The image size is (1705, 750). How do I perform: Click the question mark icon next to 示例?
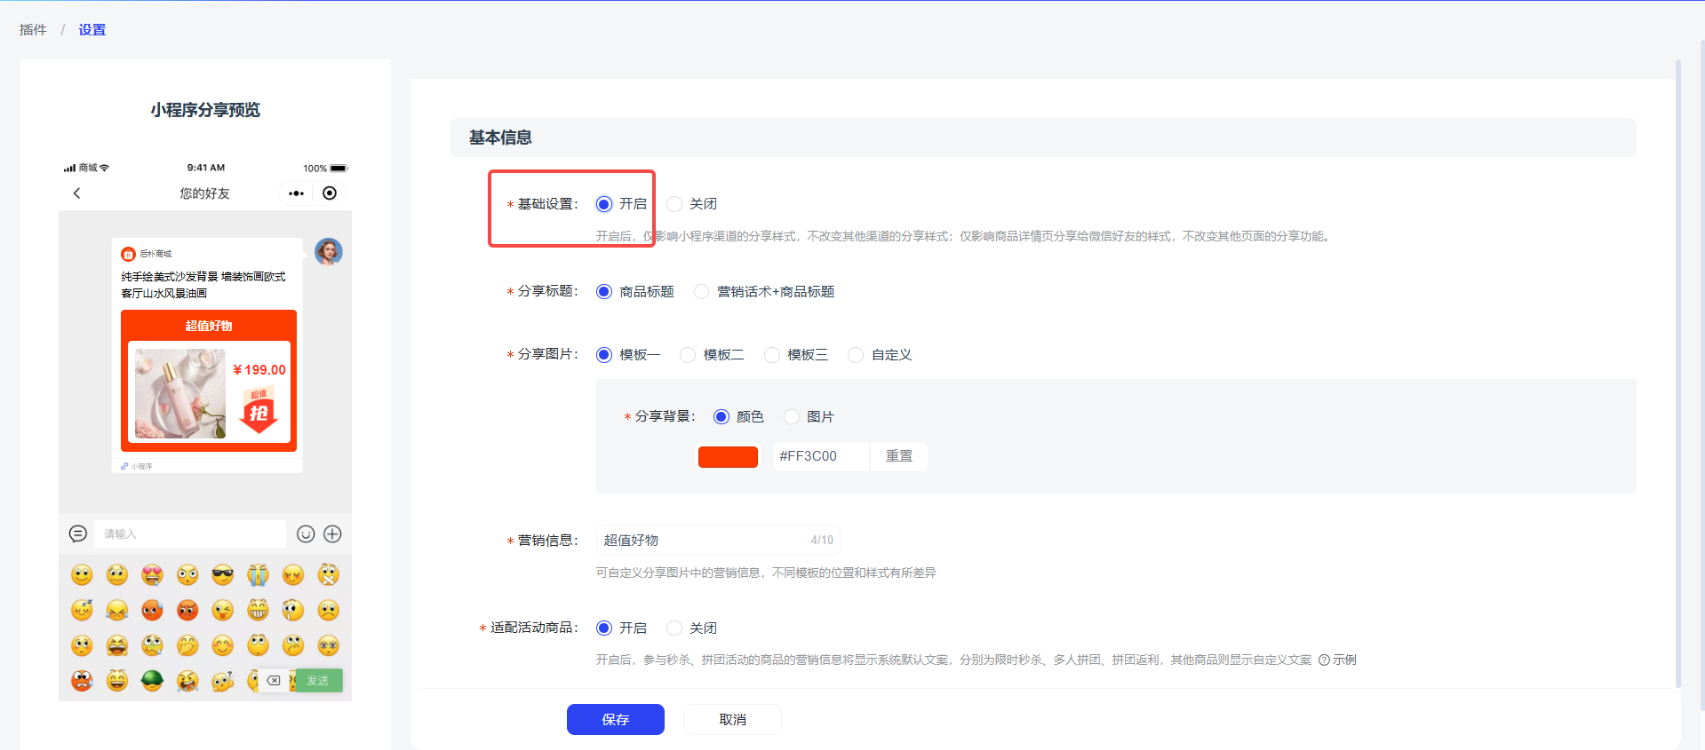1324,660
